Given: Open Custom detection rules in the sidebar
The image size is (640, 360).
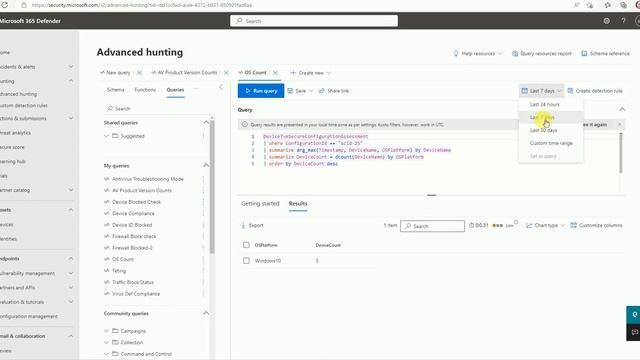Looking at the screenshot, I should click(24, 106).
